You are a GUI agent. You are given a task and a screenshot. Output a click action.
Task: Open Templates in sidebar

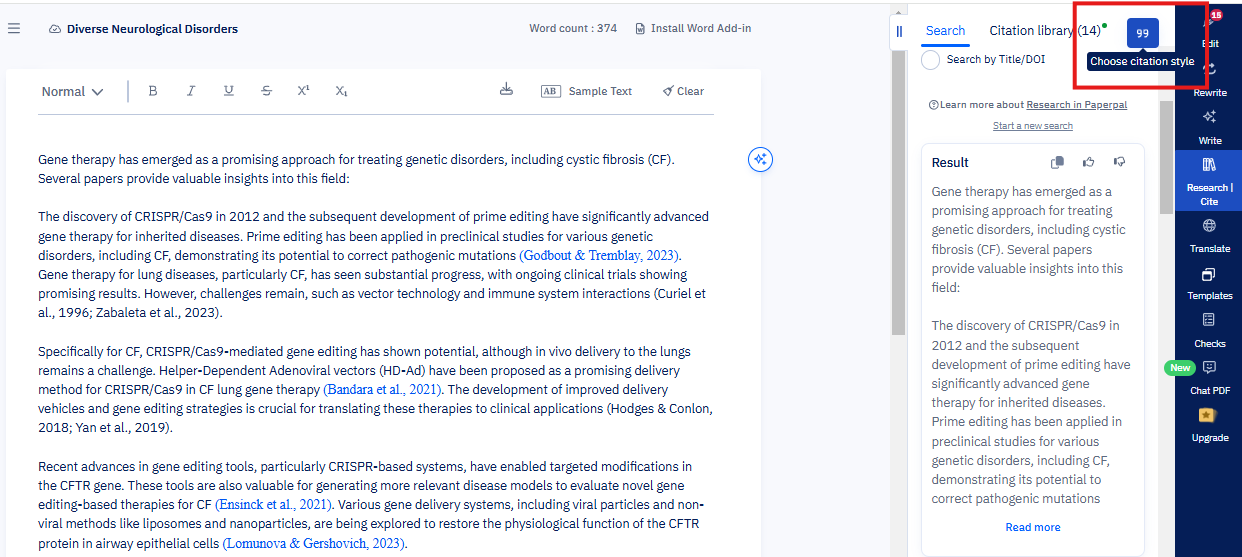click(x=1210, y=283)
